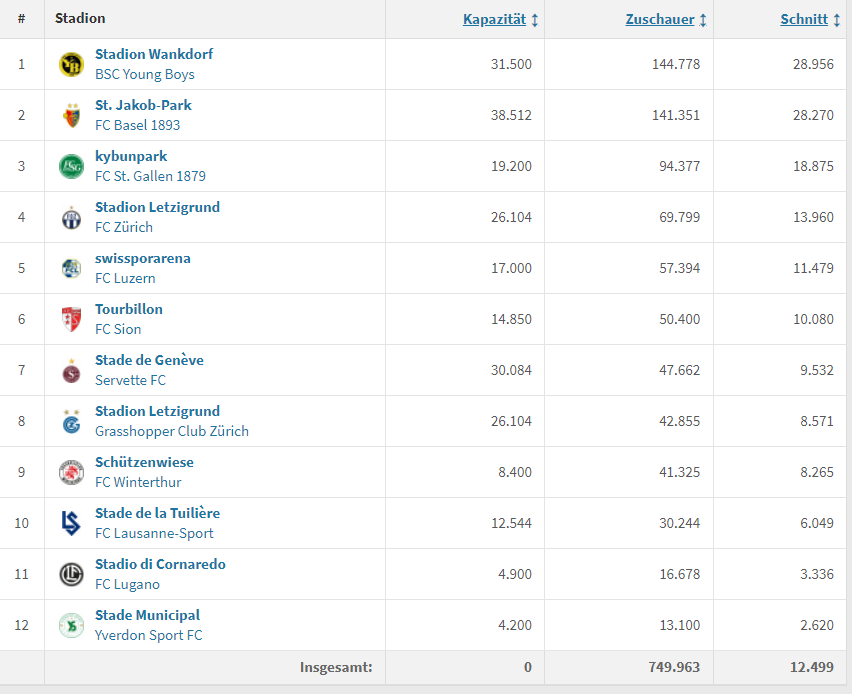Open the Schützenwiese stadium link
The height and width of the screenshot is (694, 852).
(x=145, y=462)
